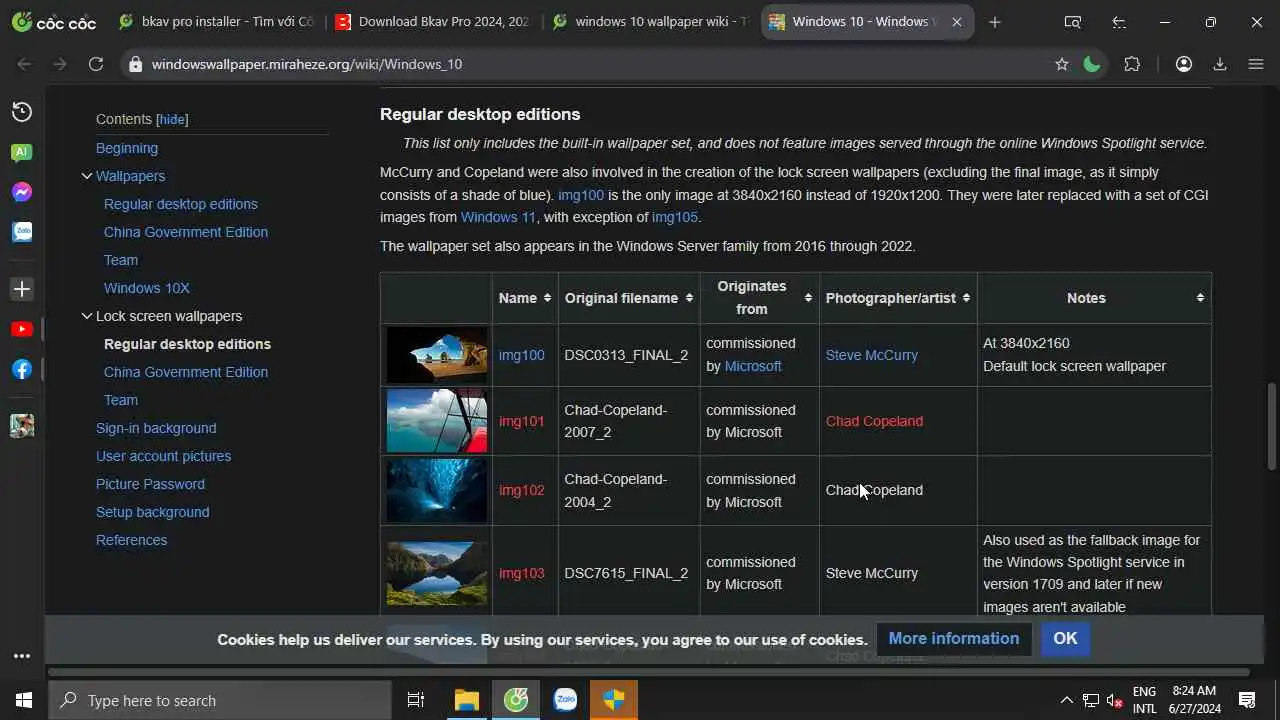Open the user profile icon
This screenshot has height=720, width=1280.
point(1184,64)
